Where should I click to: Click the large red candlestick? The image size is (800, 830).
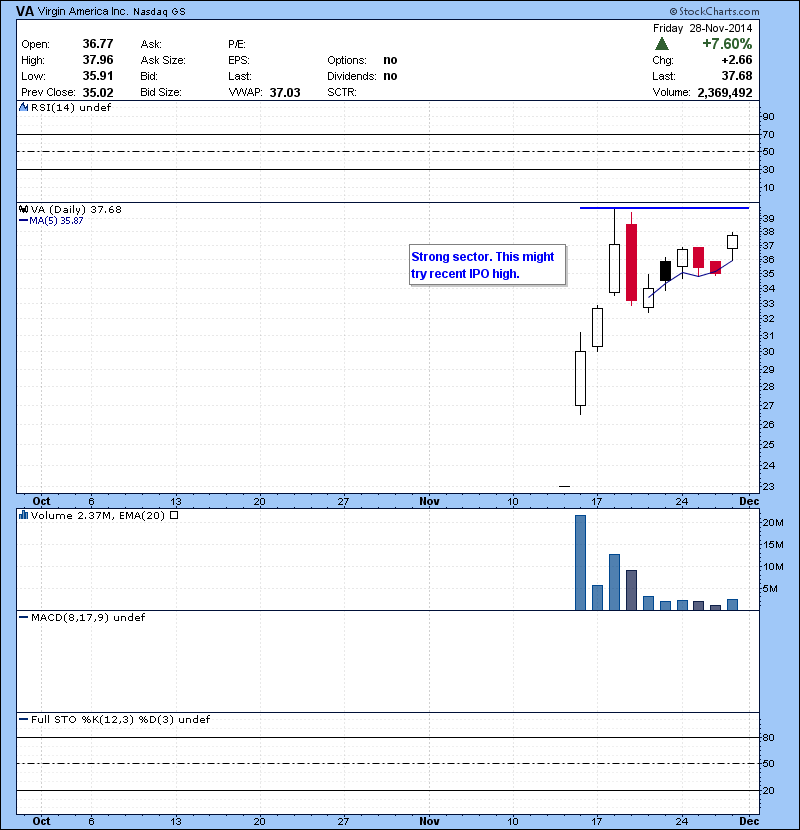[631, 263]
